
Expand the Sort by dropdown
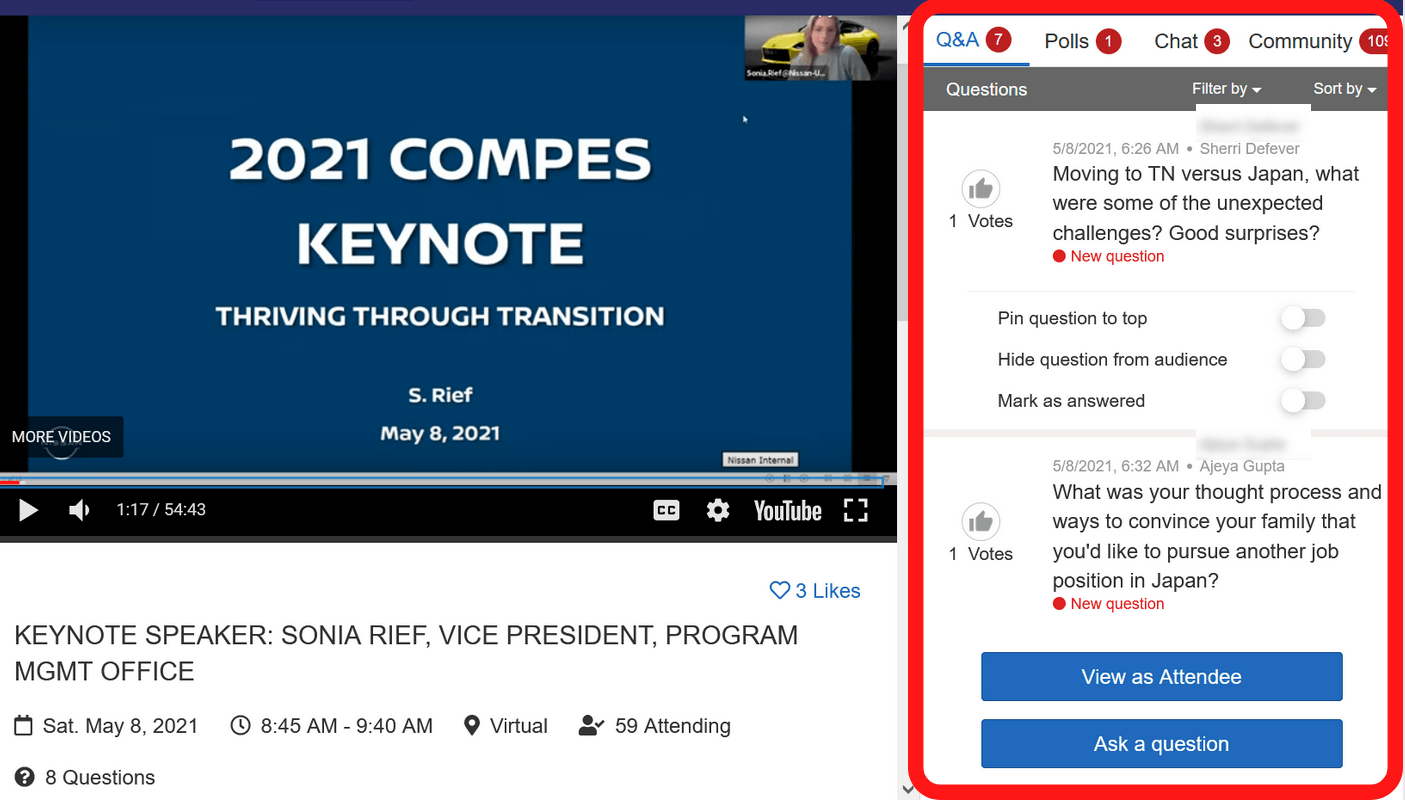click(x=1344, y=89)
